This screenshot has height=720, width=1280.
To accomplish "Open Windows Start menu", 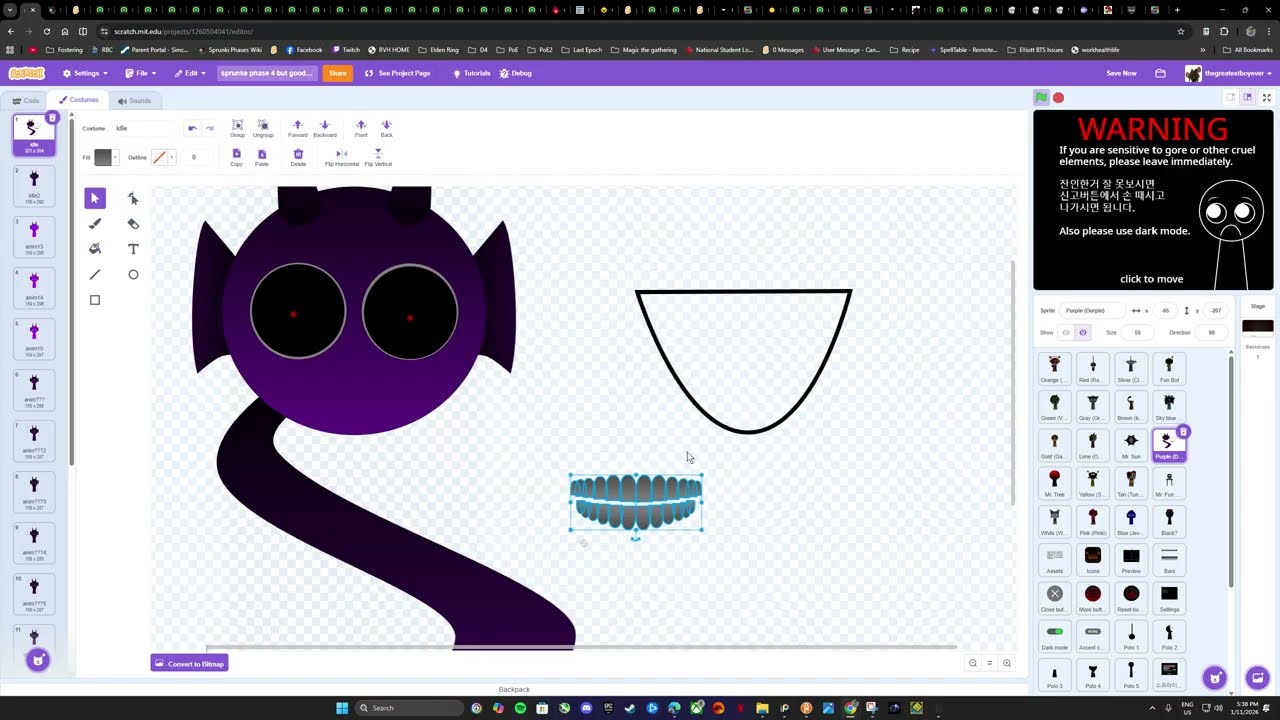I will point(342,708).
